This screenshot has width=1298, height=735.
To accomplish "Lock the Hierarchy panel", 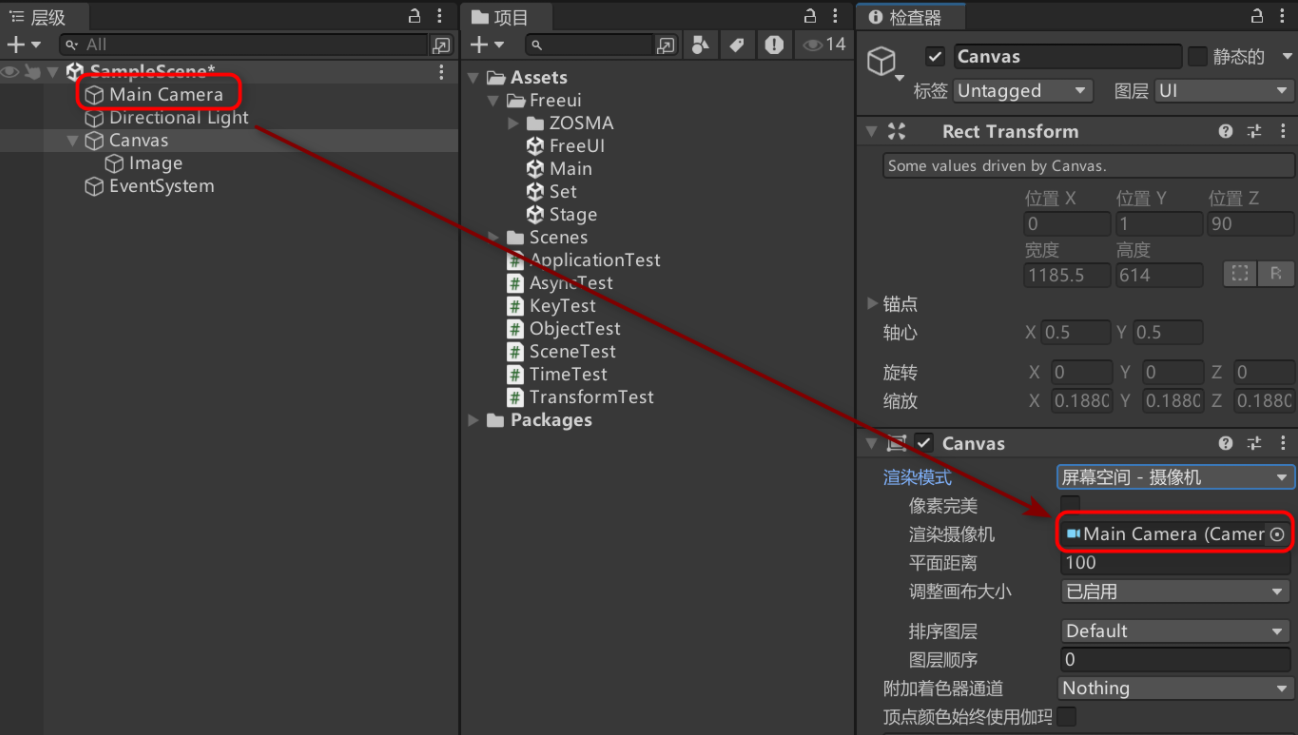I will pos(416,16).
